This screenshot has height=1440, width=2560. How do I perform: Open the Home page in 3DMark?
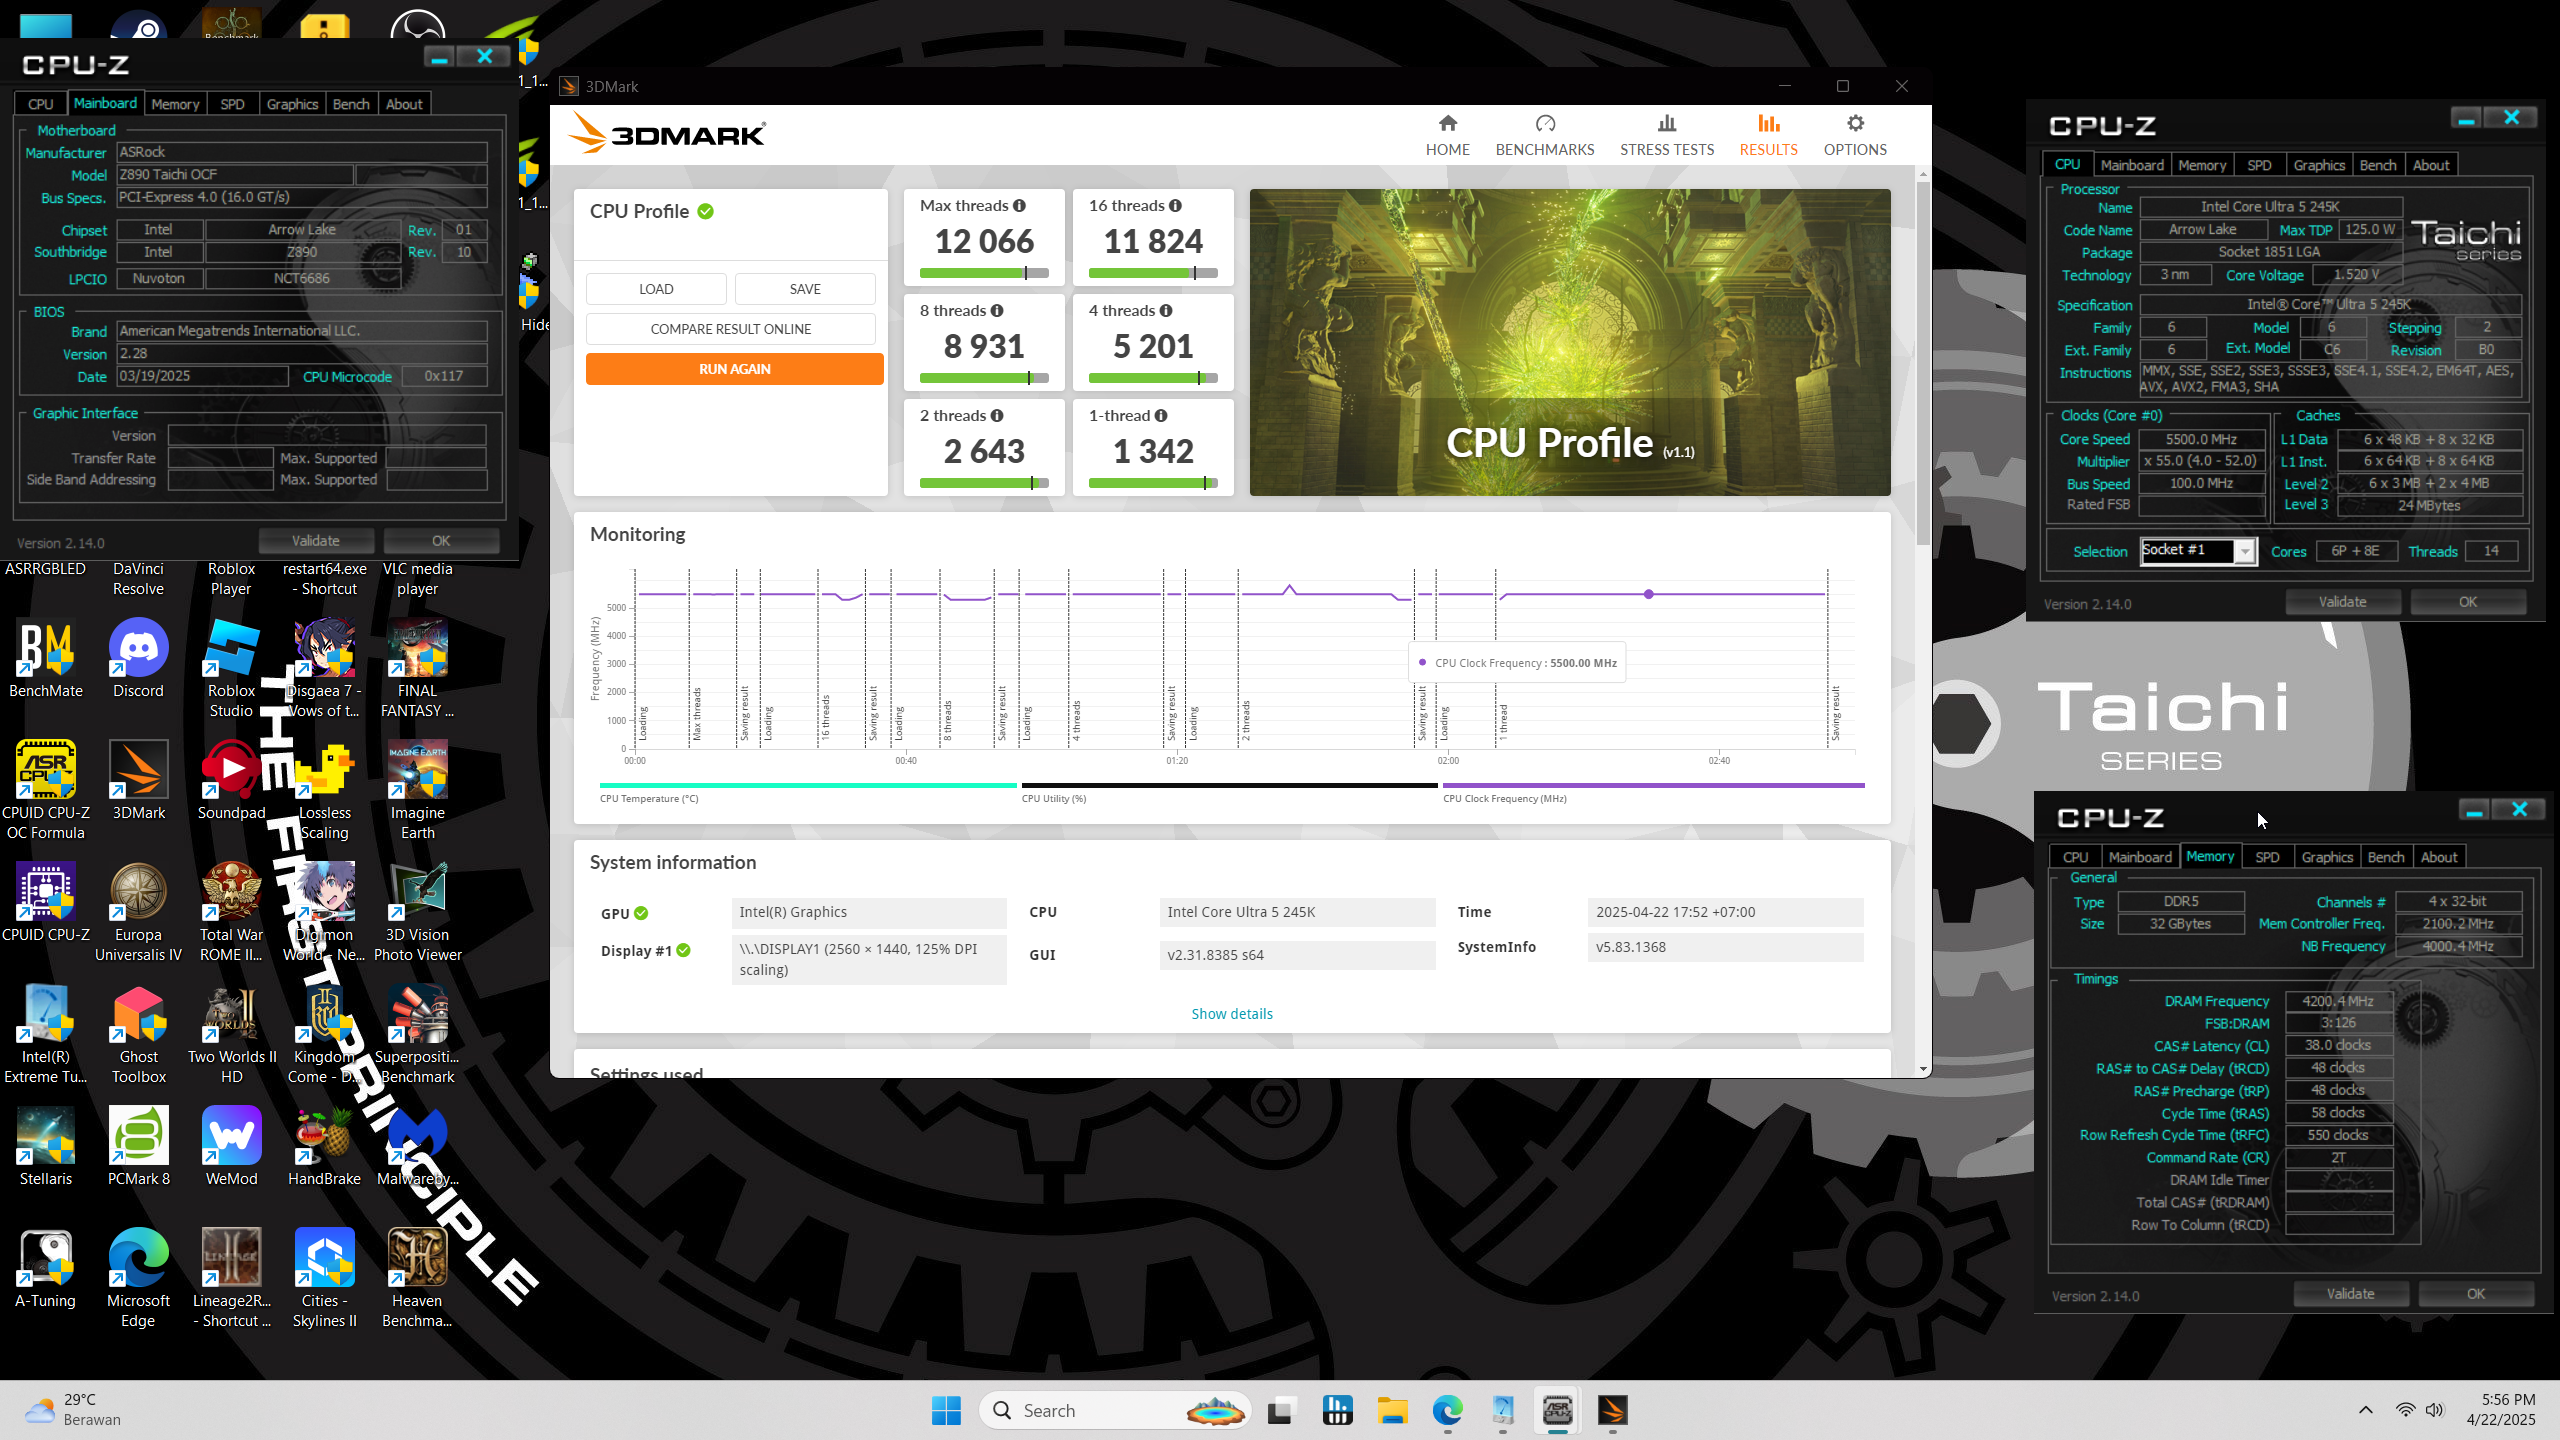pos(1447,135)
